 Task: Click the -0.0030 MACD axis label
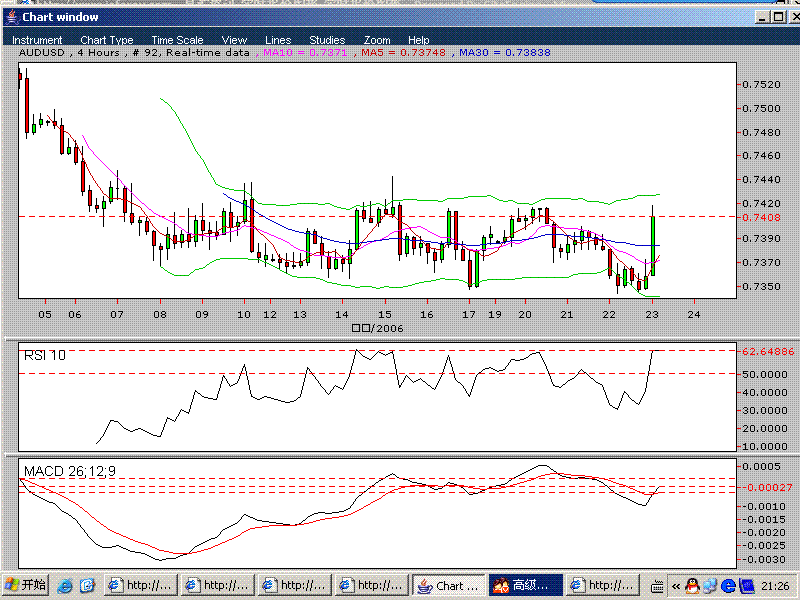click(764, 560)
